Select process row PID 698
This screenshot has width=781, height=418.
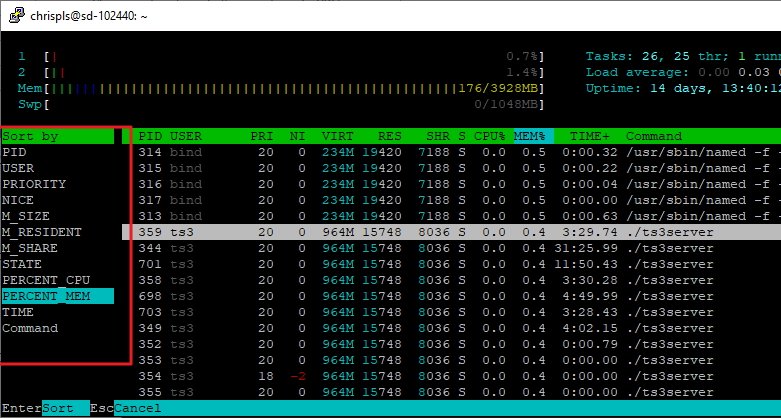(451, 296)
